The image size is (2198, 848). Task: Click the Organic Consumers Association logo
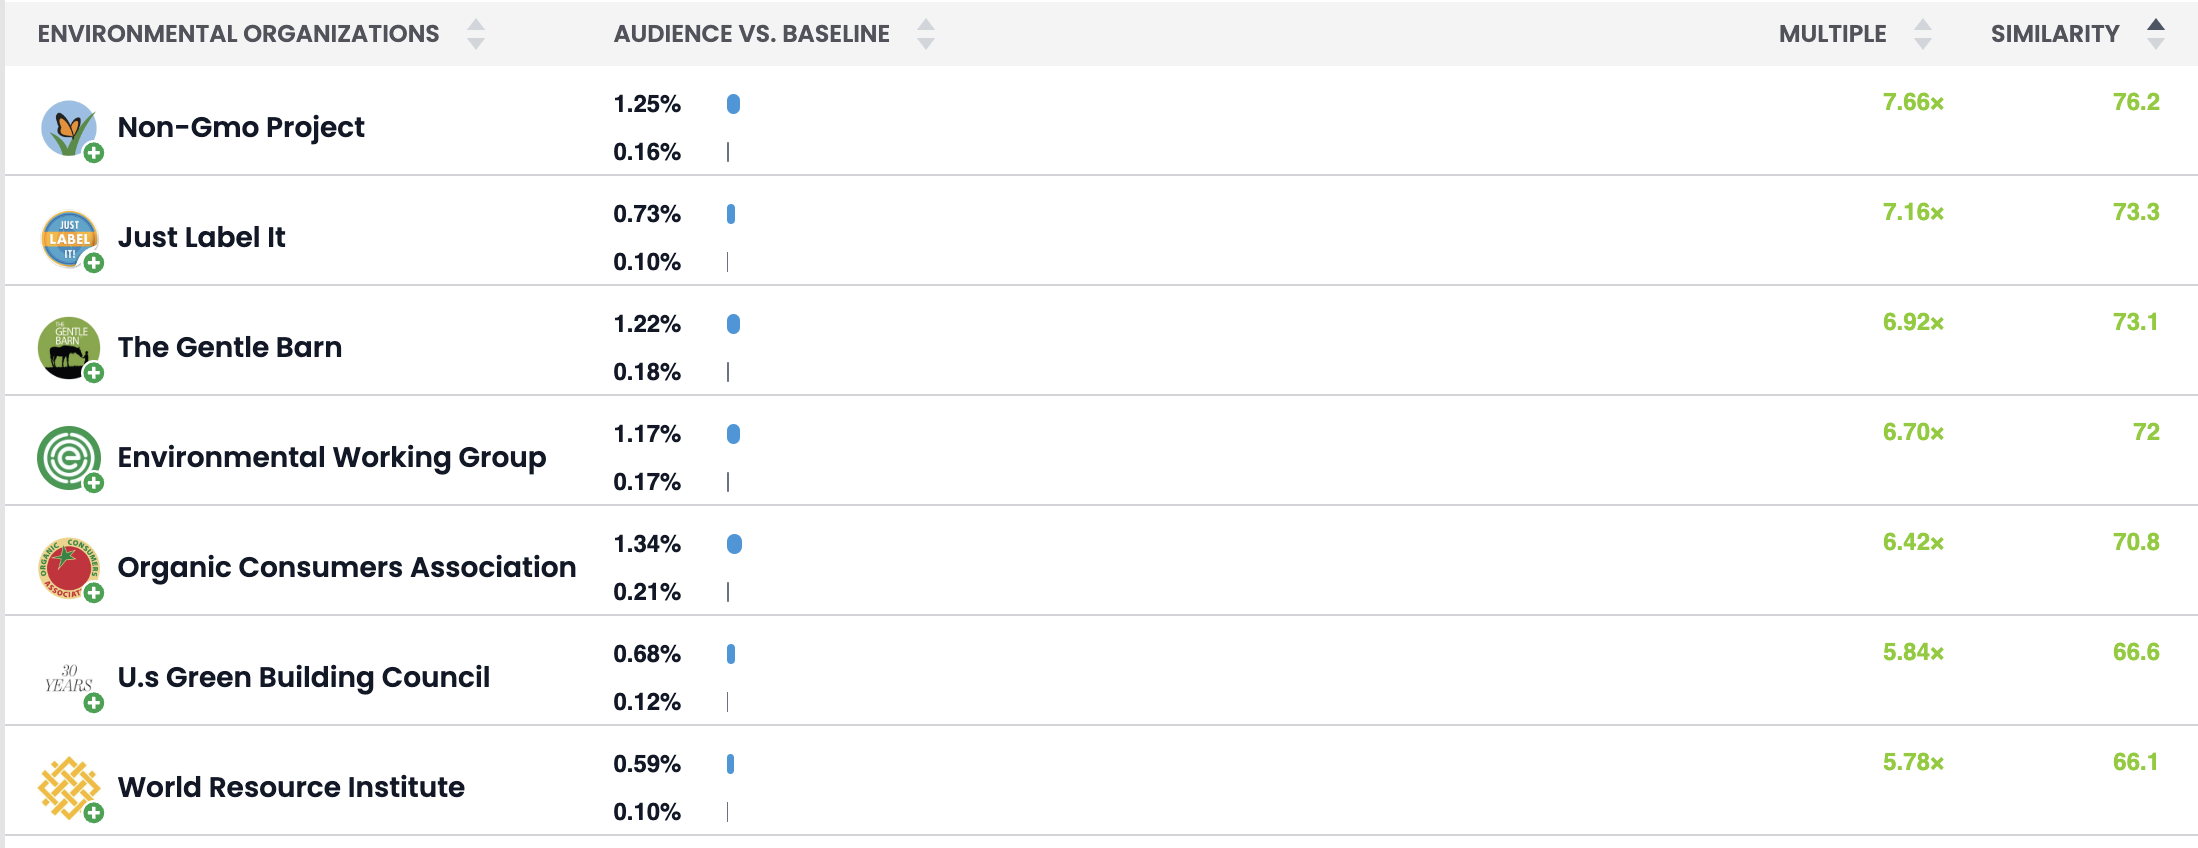[68, 567]
